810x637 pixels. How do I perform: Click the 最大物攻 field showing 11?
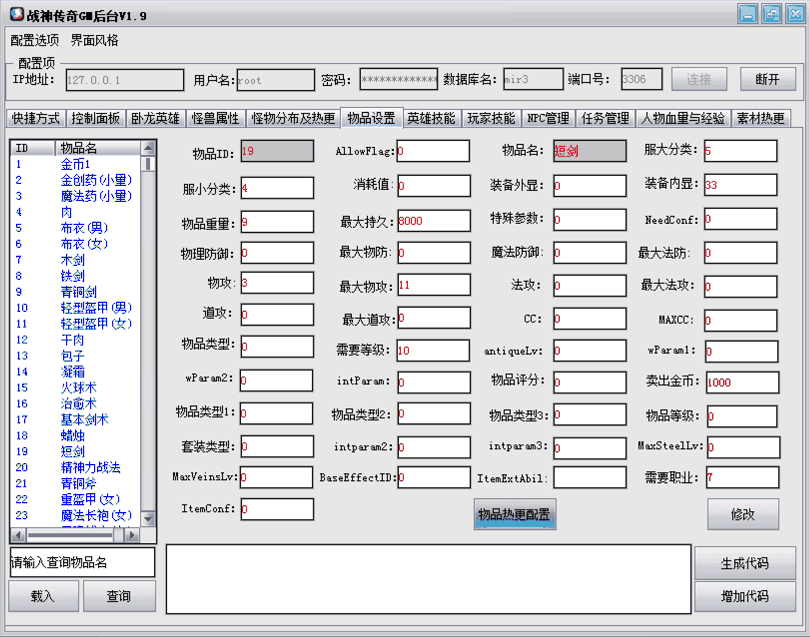tap(433, 285)
